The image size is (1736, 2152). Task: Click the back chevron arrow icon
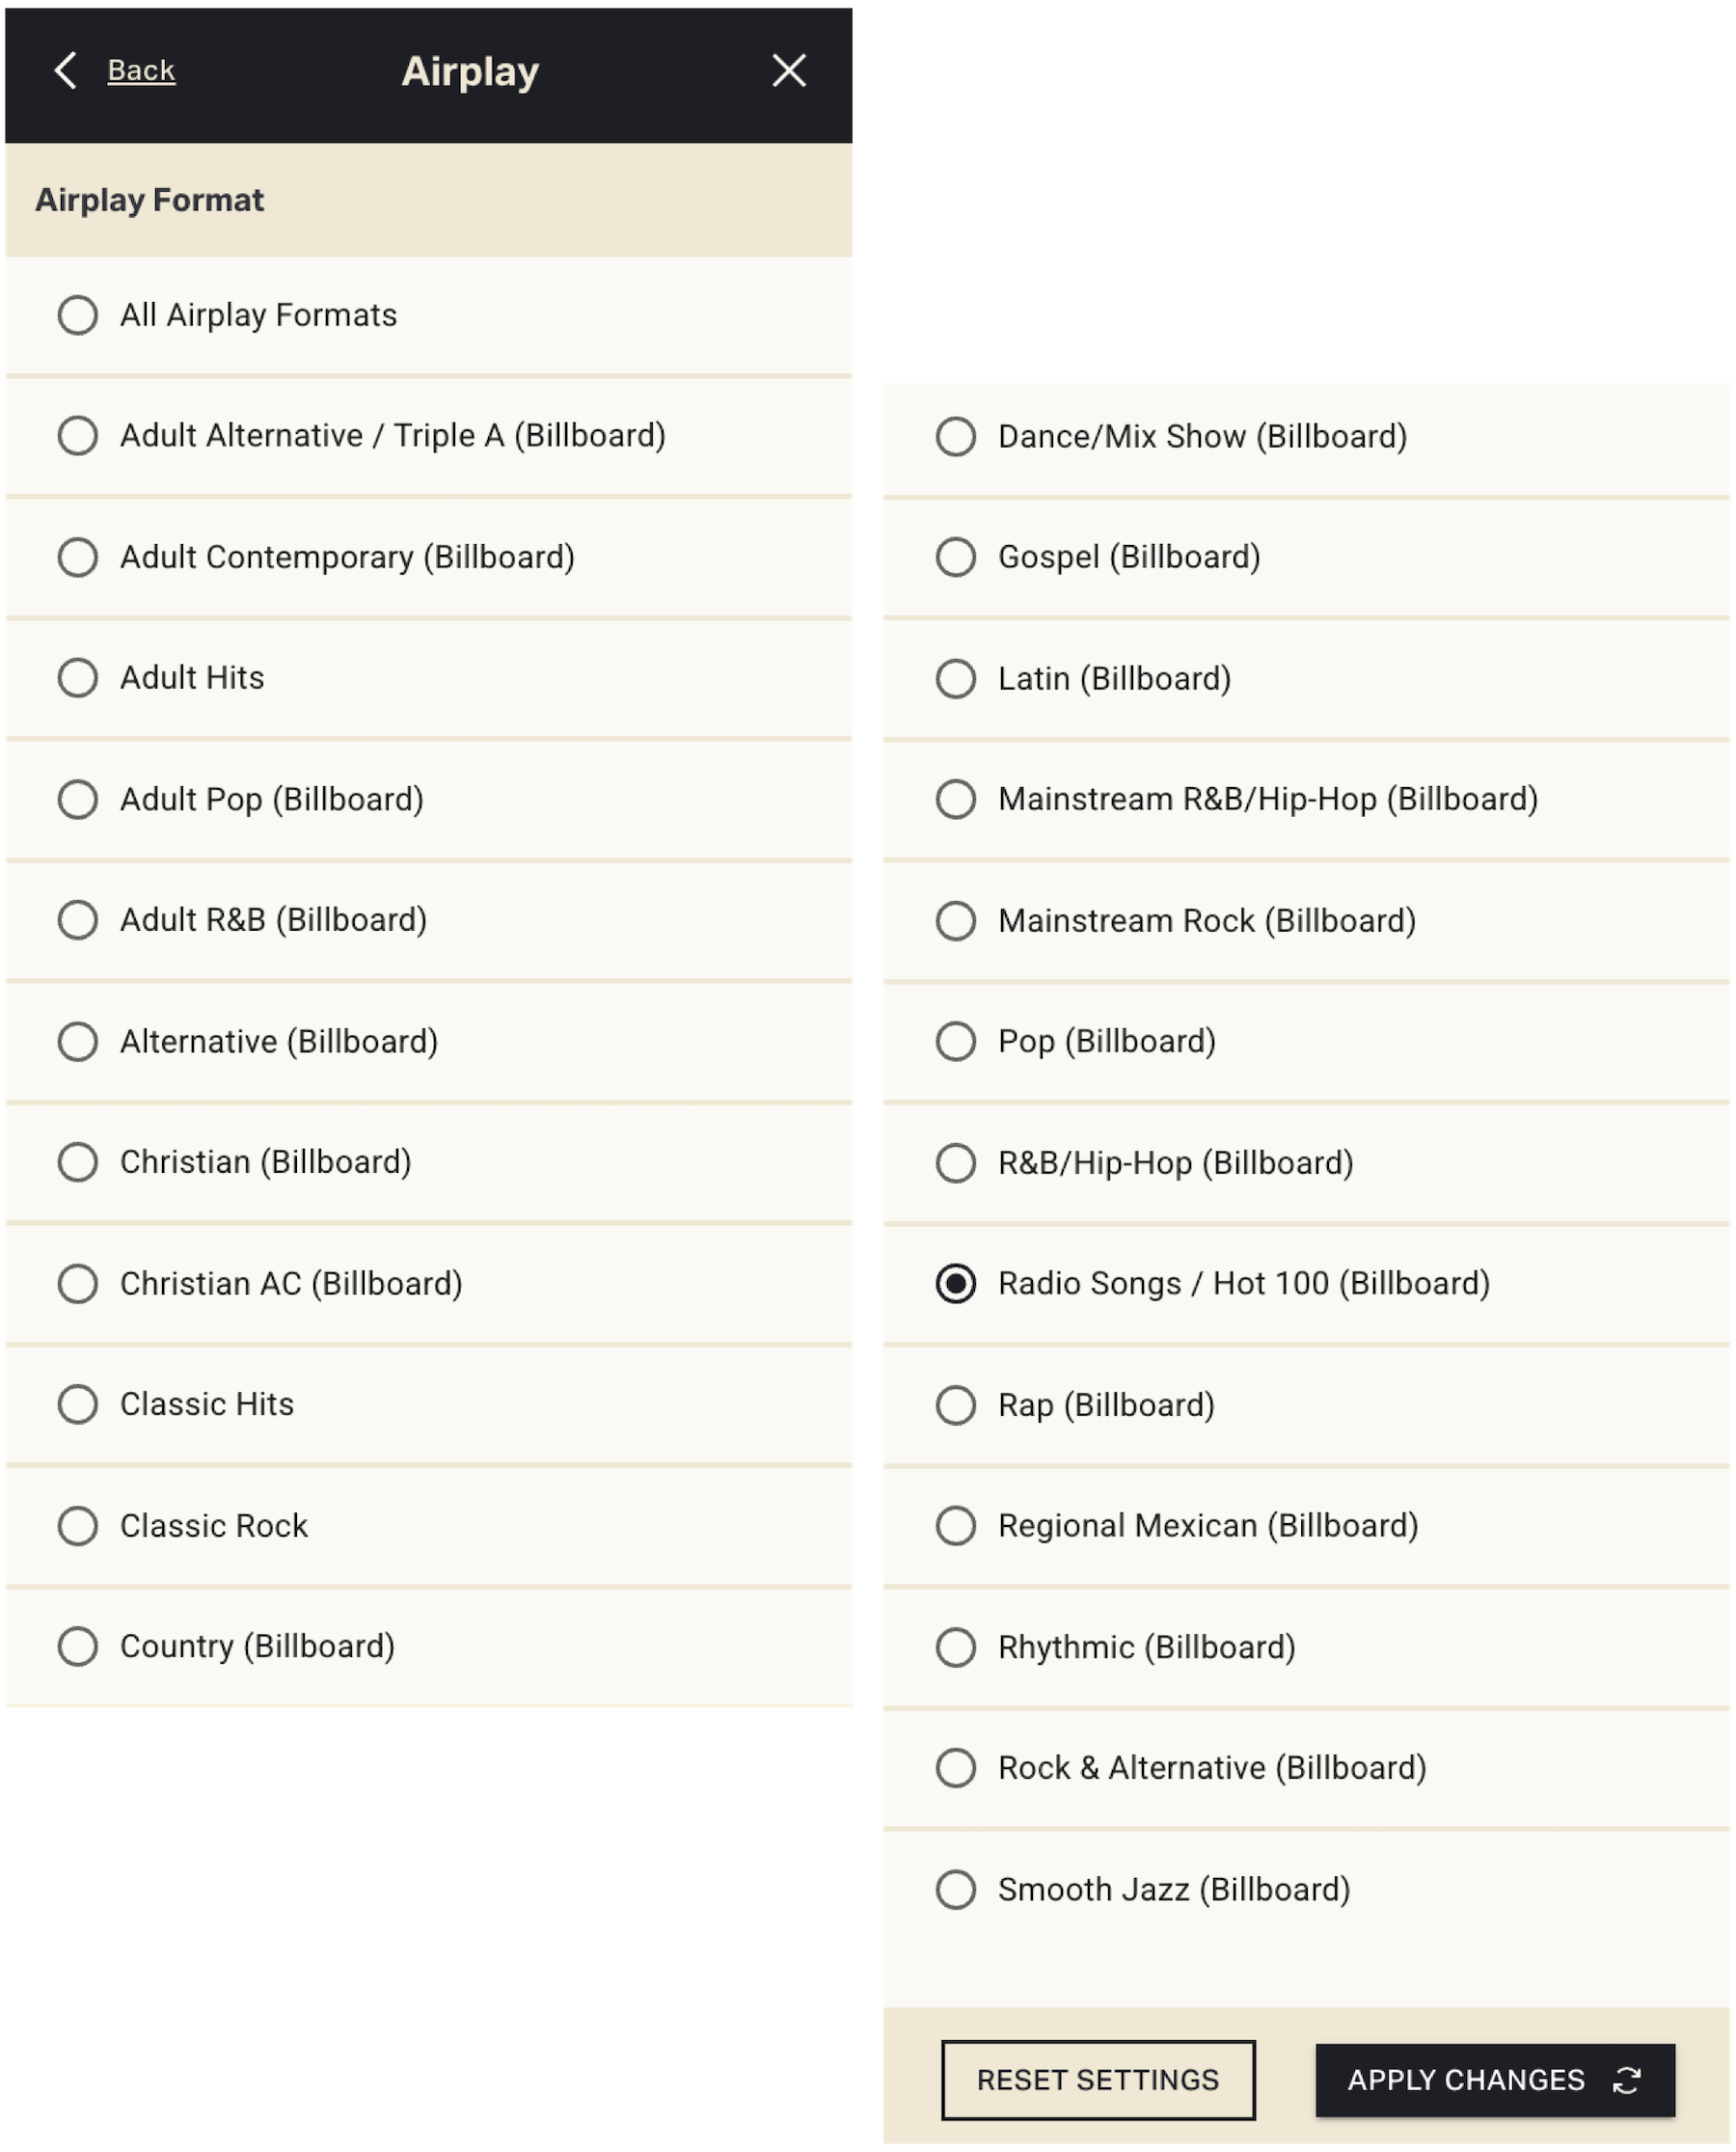pos(65,71)
